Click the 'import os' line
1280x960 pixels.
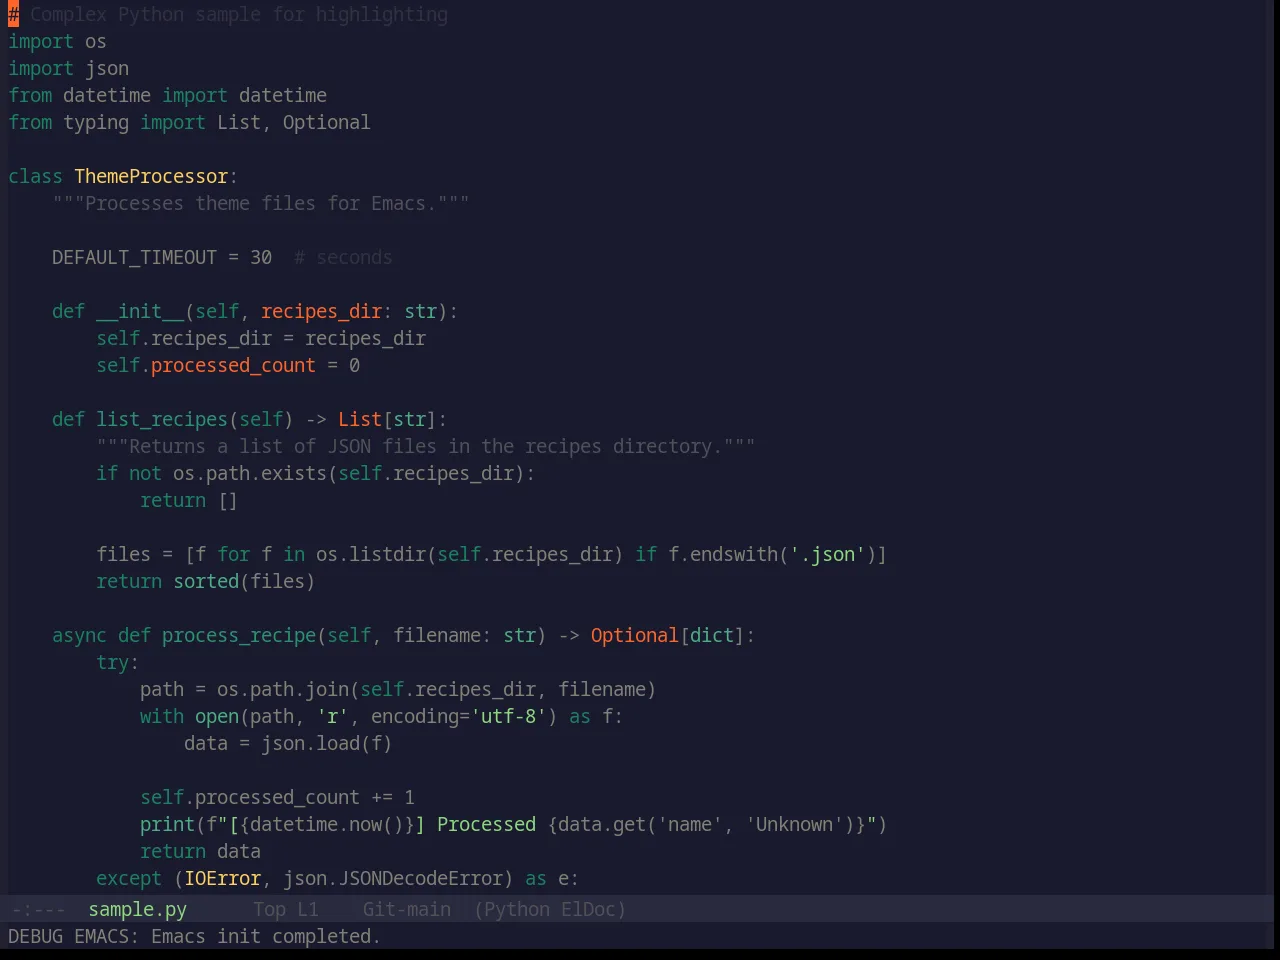(57, 41)
